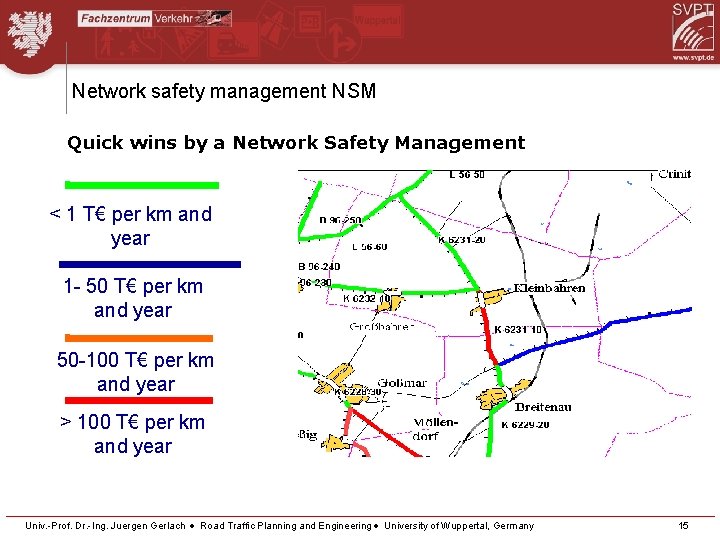Click the Fachzentrum Verkehr banner label

coord(154,18)
